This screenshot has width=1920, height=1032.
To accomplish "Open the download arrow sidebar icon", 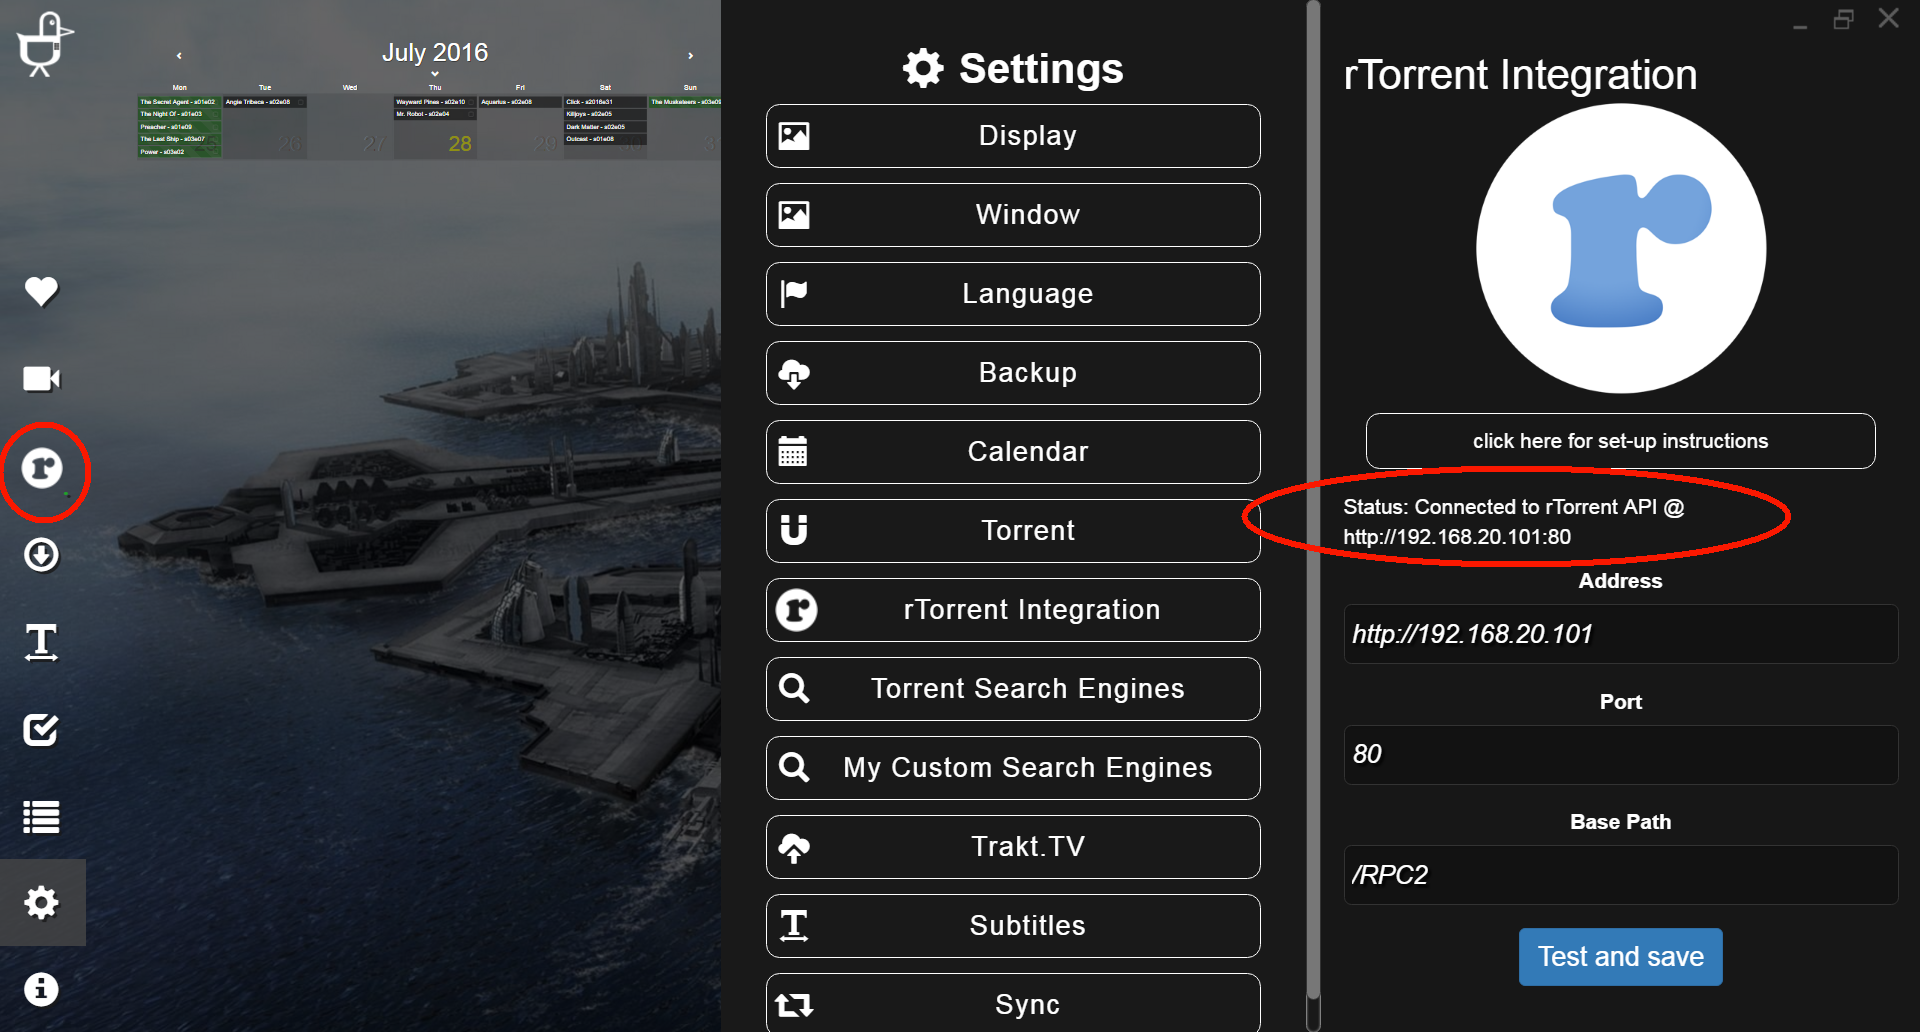I will click(41, 555).
